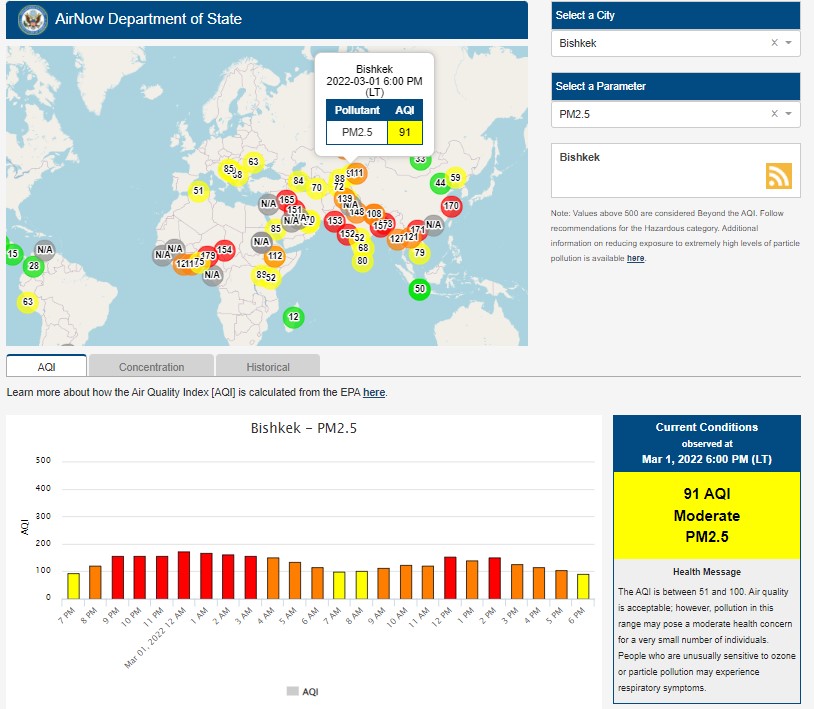
Task: Switch to the Concentration tab
Action: click(152, 367)
